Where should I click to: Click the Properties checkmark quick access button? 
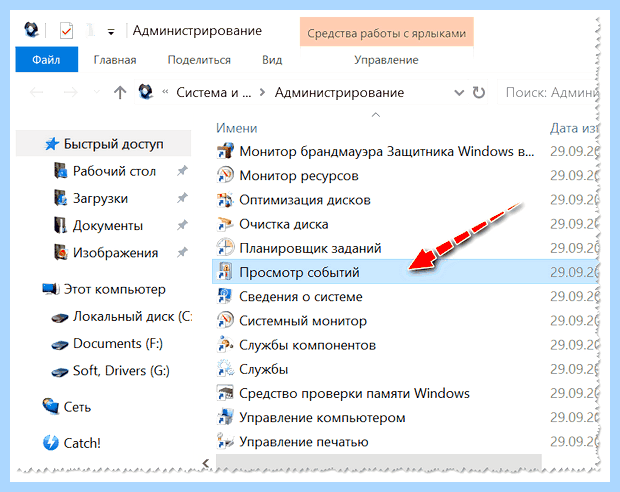pyautogui.click(x=66, y=31)
